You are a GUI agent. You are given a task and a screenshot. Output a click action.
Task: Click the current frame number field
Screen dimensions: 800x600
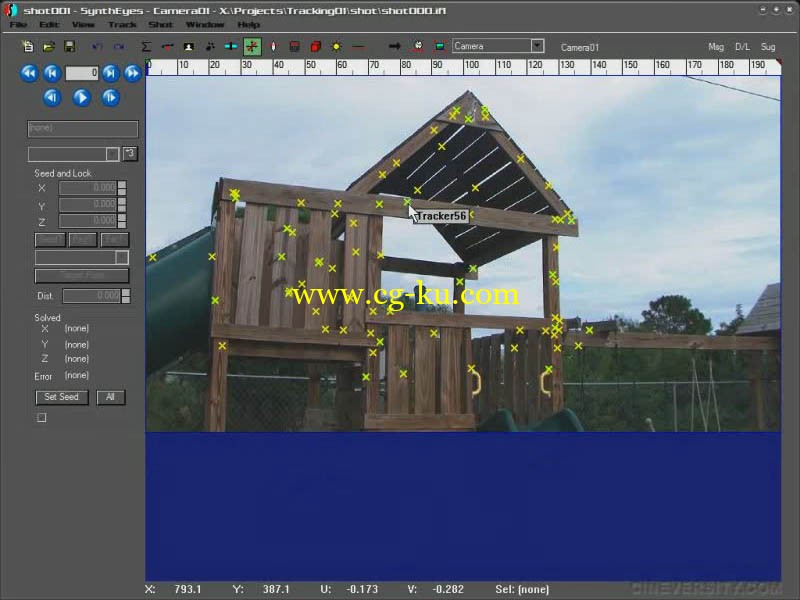(x=82, y=73)
